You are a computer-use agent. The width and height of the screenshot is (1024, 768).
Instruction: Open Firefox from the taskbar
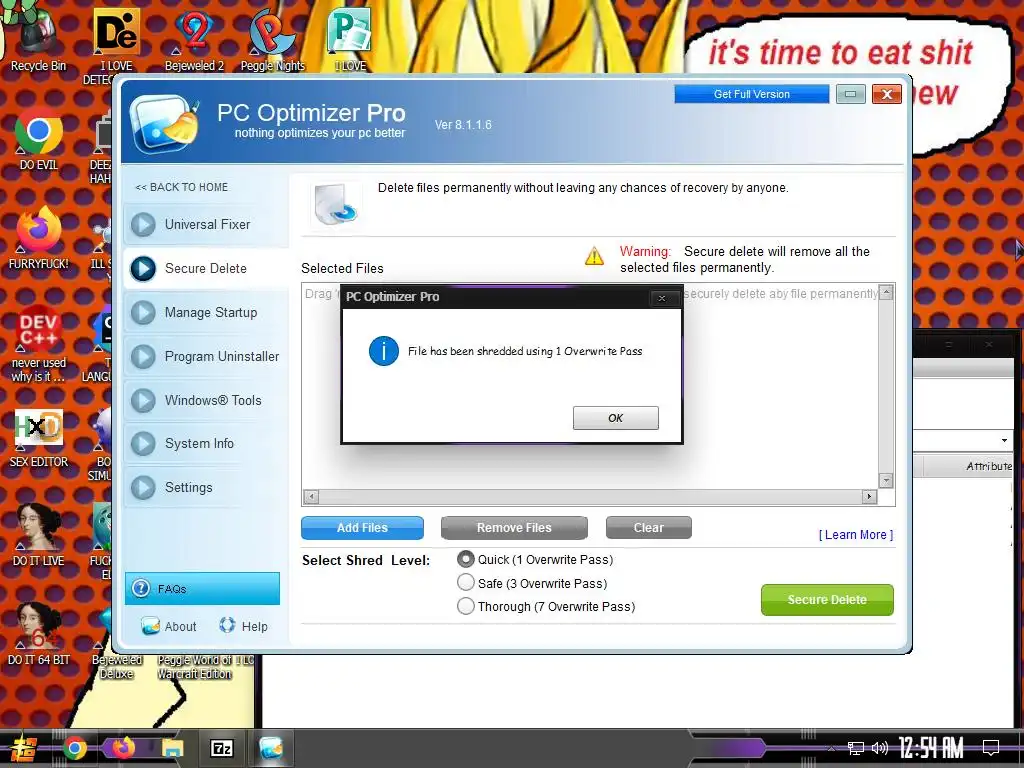click(123, 748)
